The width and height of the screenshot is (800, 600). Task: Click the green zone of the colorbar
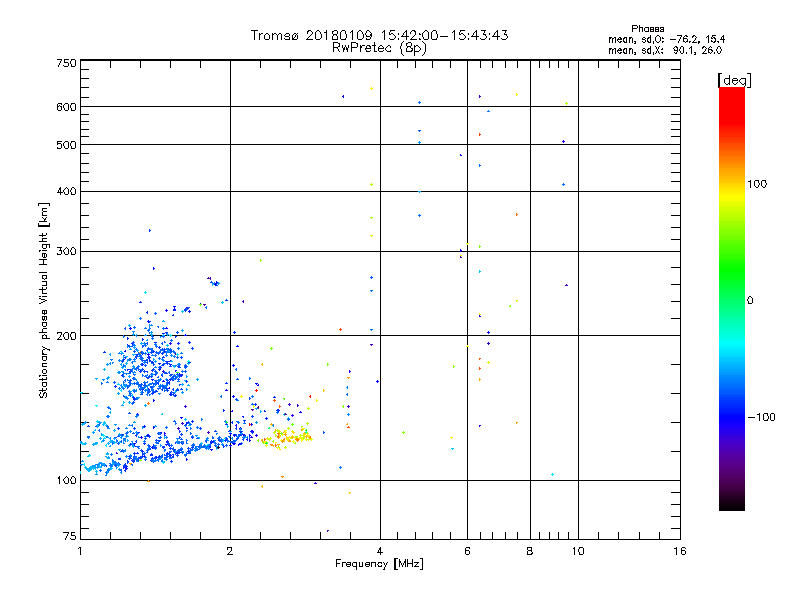point(732,270)
